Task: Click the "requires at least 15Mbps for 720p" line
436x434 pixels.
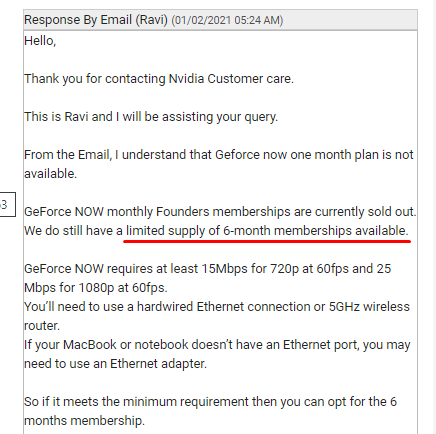Action: point(207,269)
